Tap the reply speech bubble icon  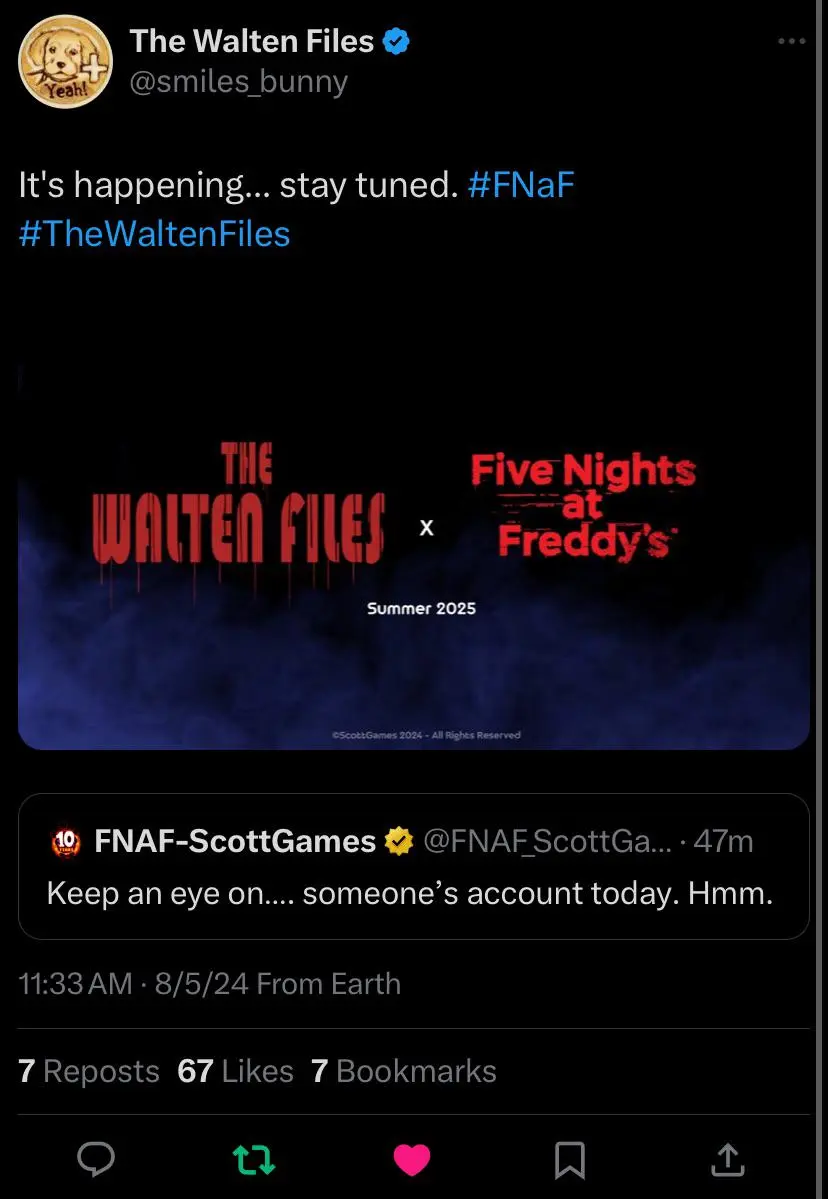[96, 1159]
